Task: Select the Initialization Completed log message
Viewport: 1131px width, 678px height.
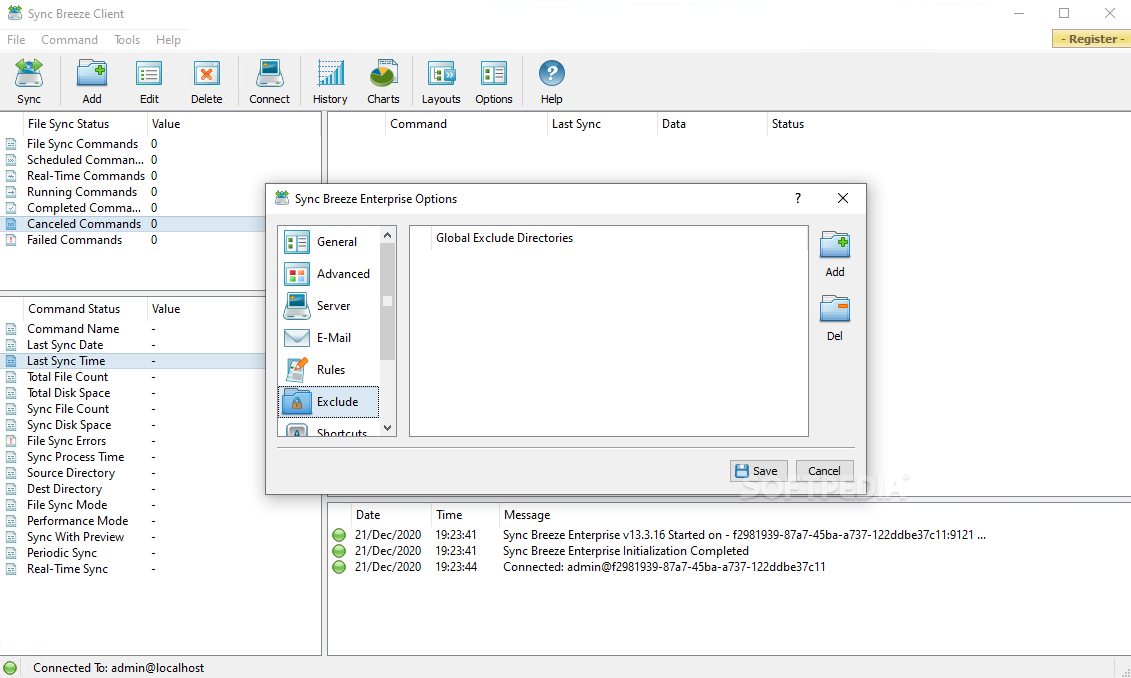Action: pyautogui.click(x=625, y=551)
